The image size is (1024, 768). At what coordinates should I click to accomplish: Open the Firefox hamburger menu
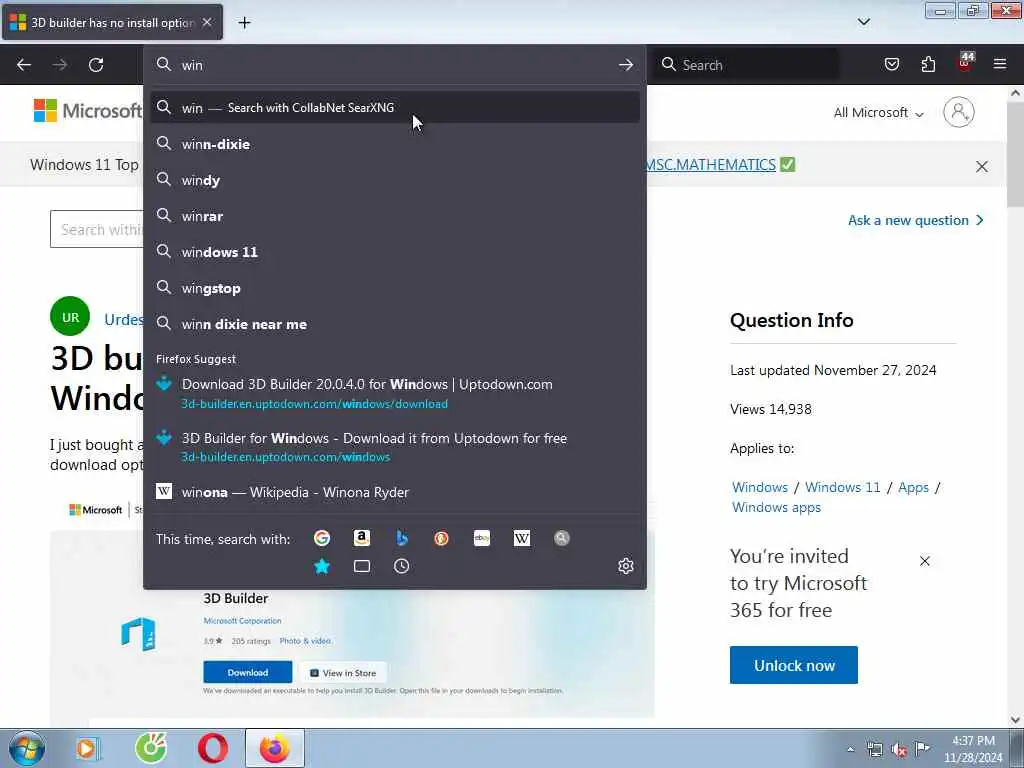coord(1000,64)
